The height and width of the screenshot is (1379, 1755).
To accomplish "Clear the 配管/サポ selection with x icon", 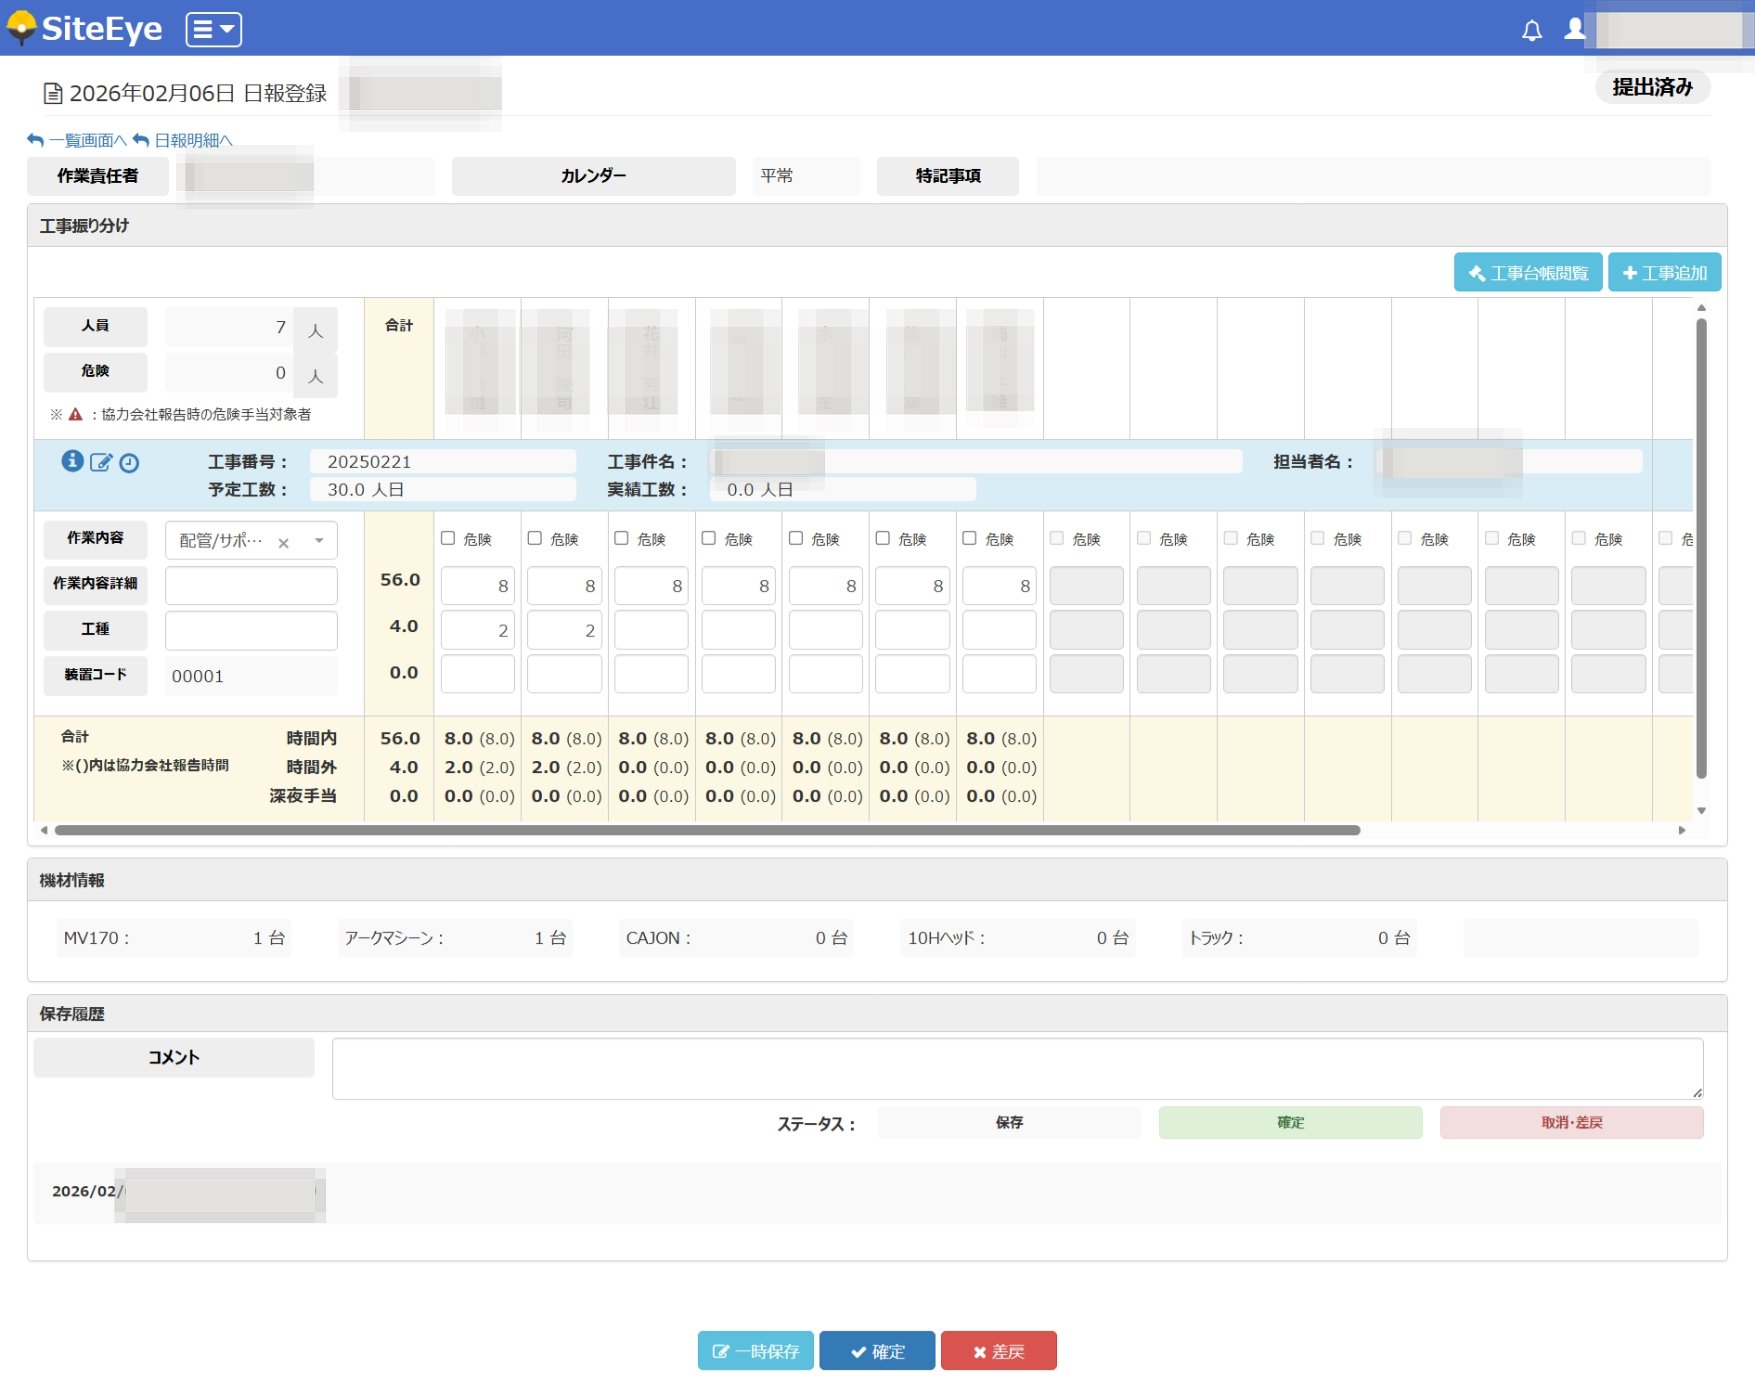I will pyautogui.click(x=283, y=542).
